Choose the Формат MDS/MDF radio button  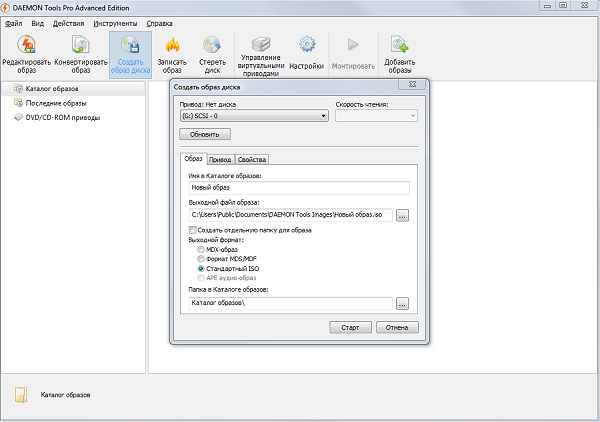(x=200, y=259)
